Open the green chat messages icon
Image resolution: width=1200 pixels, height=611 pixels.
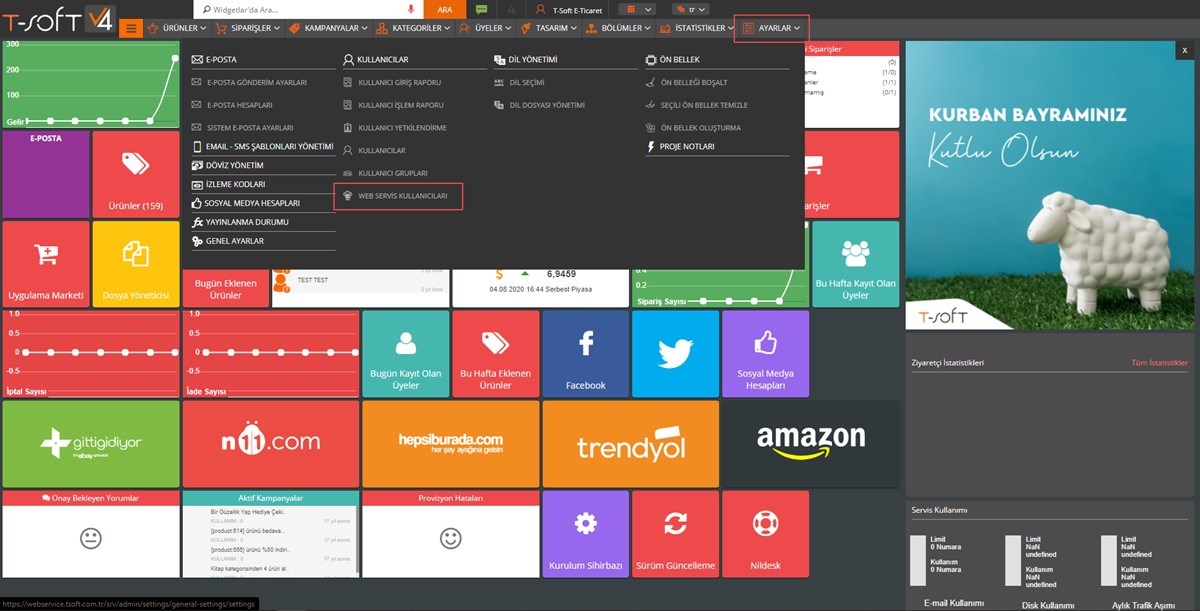pos(481,9)
